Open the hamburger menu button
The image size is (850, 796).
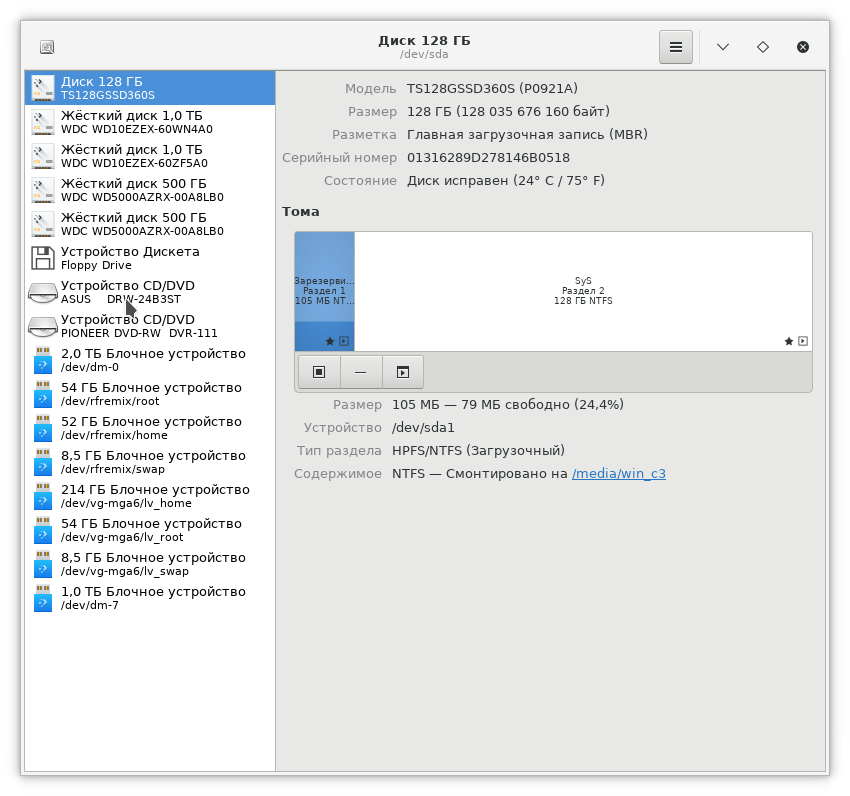coord(675,47)
